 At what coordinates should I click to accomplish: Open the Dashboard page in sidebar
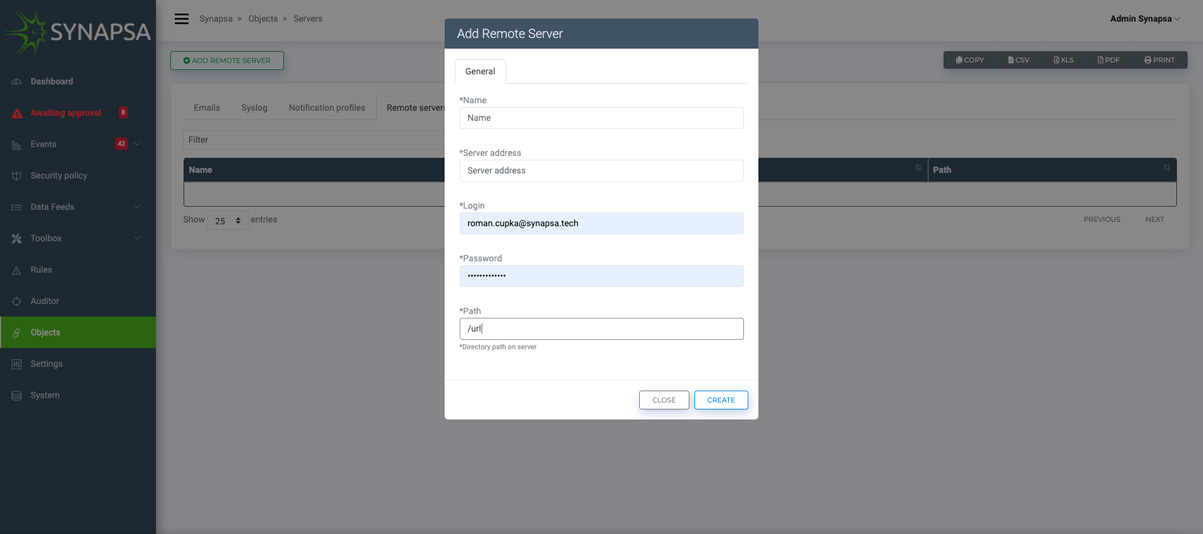point(51,81)
